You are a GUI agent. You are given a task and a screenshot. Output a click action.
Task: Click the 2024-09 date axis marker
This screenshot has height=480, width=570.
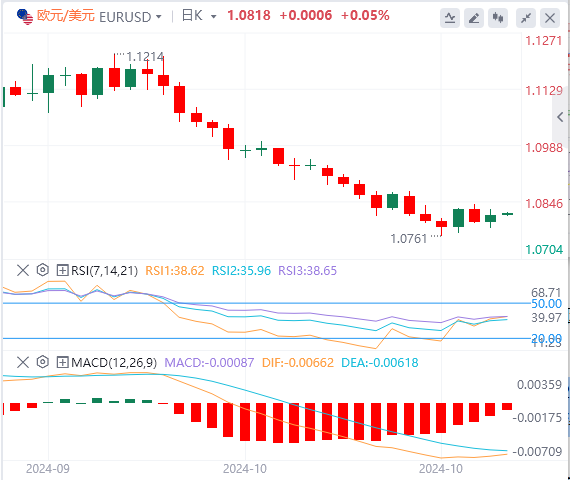(x=48, y=469)
